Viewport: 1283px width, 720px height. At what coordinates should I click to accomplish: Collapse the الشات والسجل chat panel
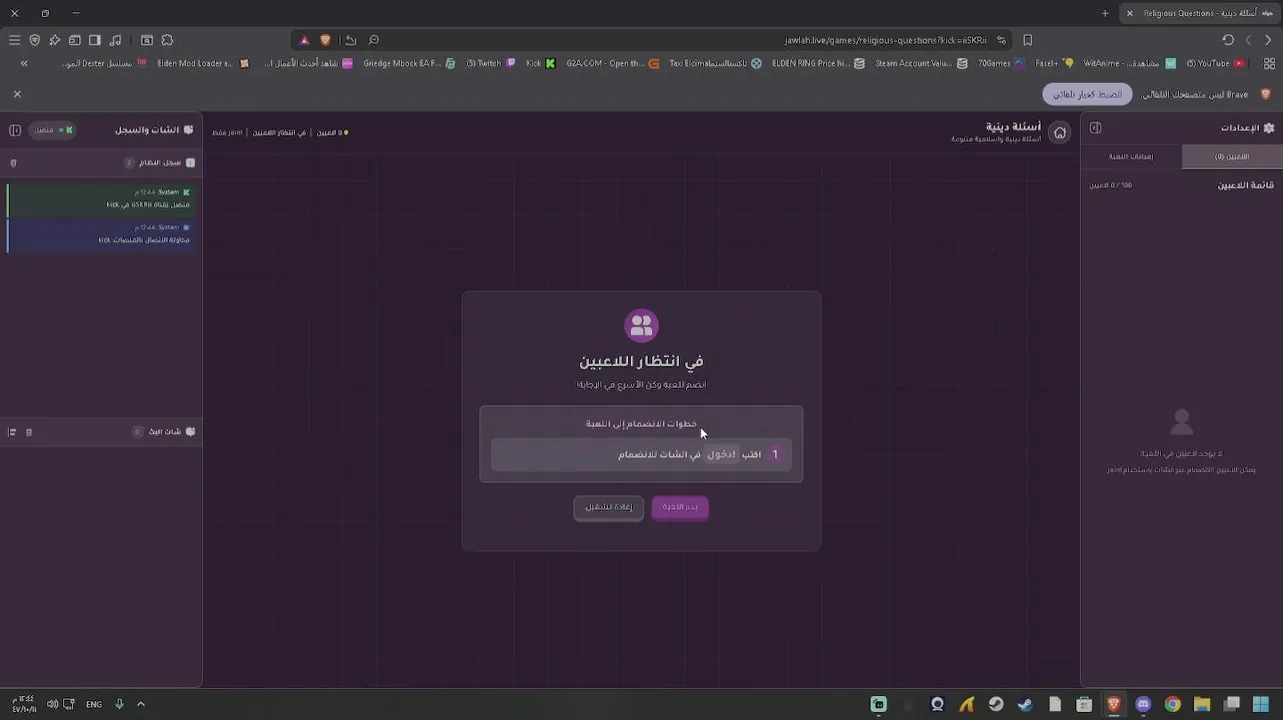pos(15,130)
